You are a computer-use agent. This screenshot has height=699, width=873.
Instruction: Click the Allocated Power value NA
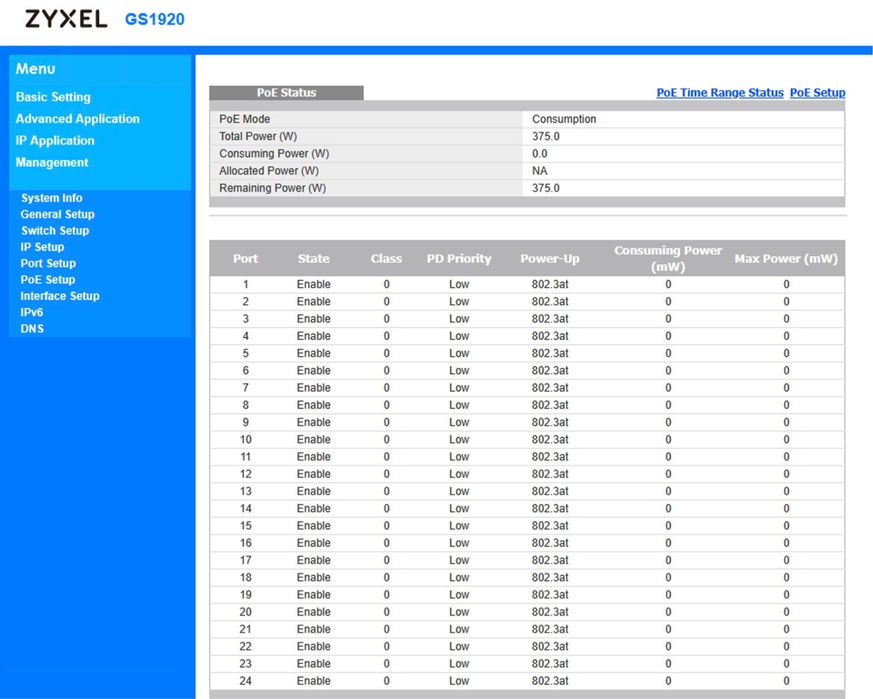click(540, 170)
